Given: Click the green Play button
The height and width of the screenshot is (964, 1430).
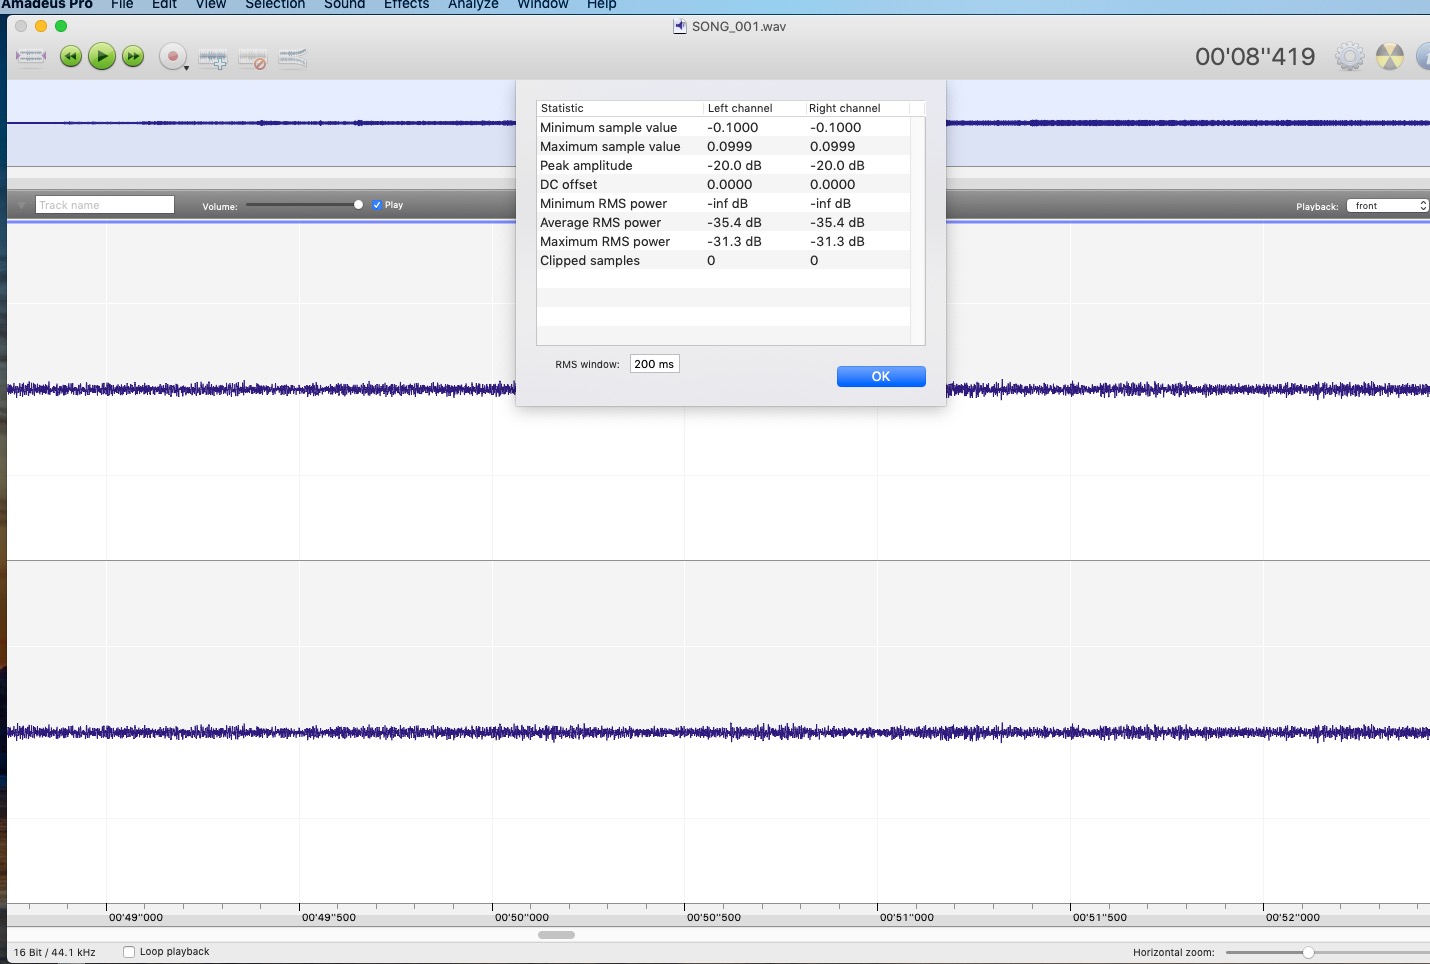Looking at the screenshot, I should (102, 57).
